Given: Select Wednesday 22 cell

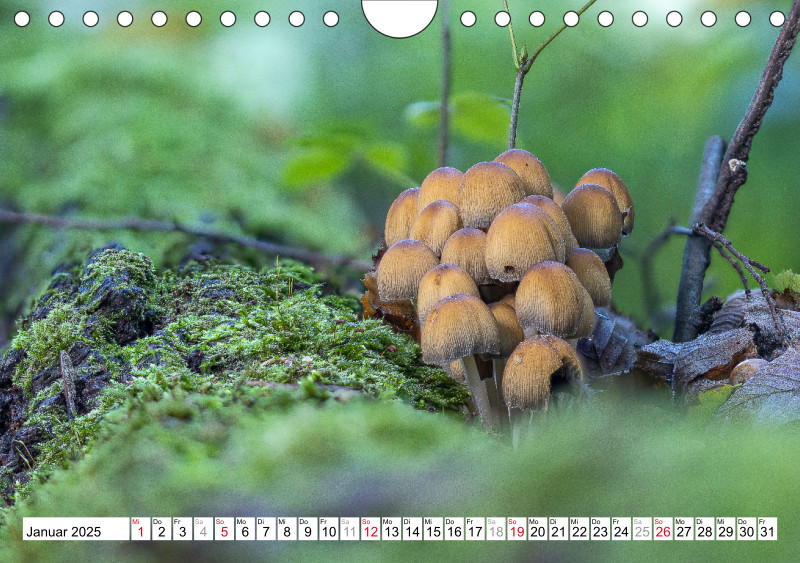Looking at the screenshot, I should point(580,529).
